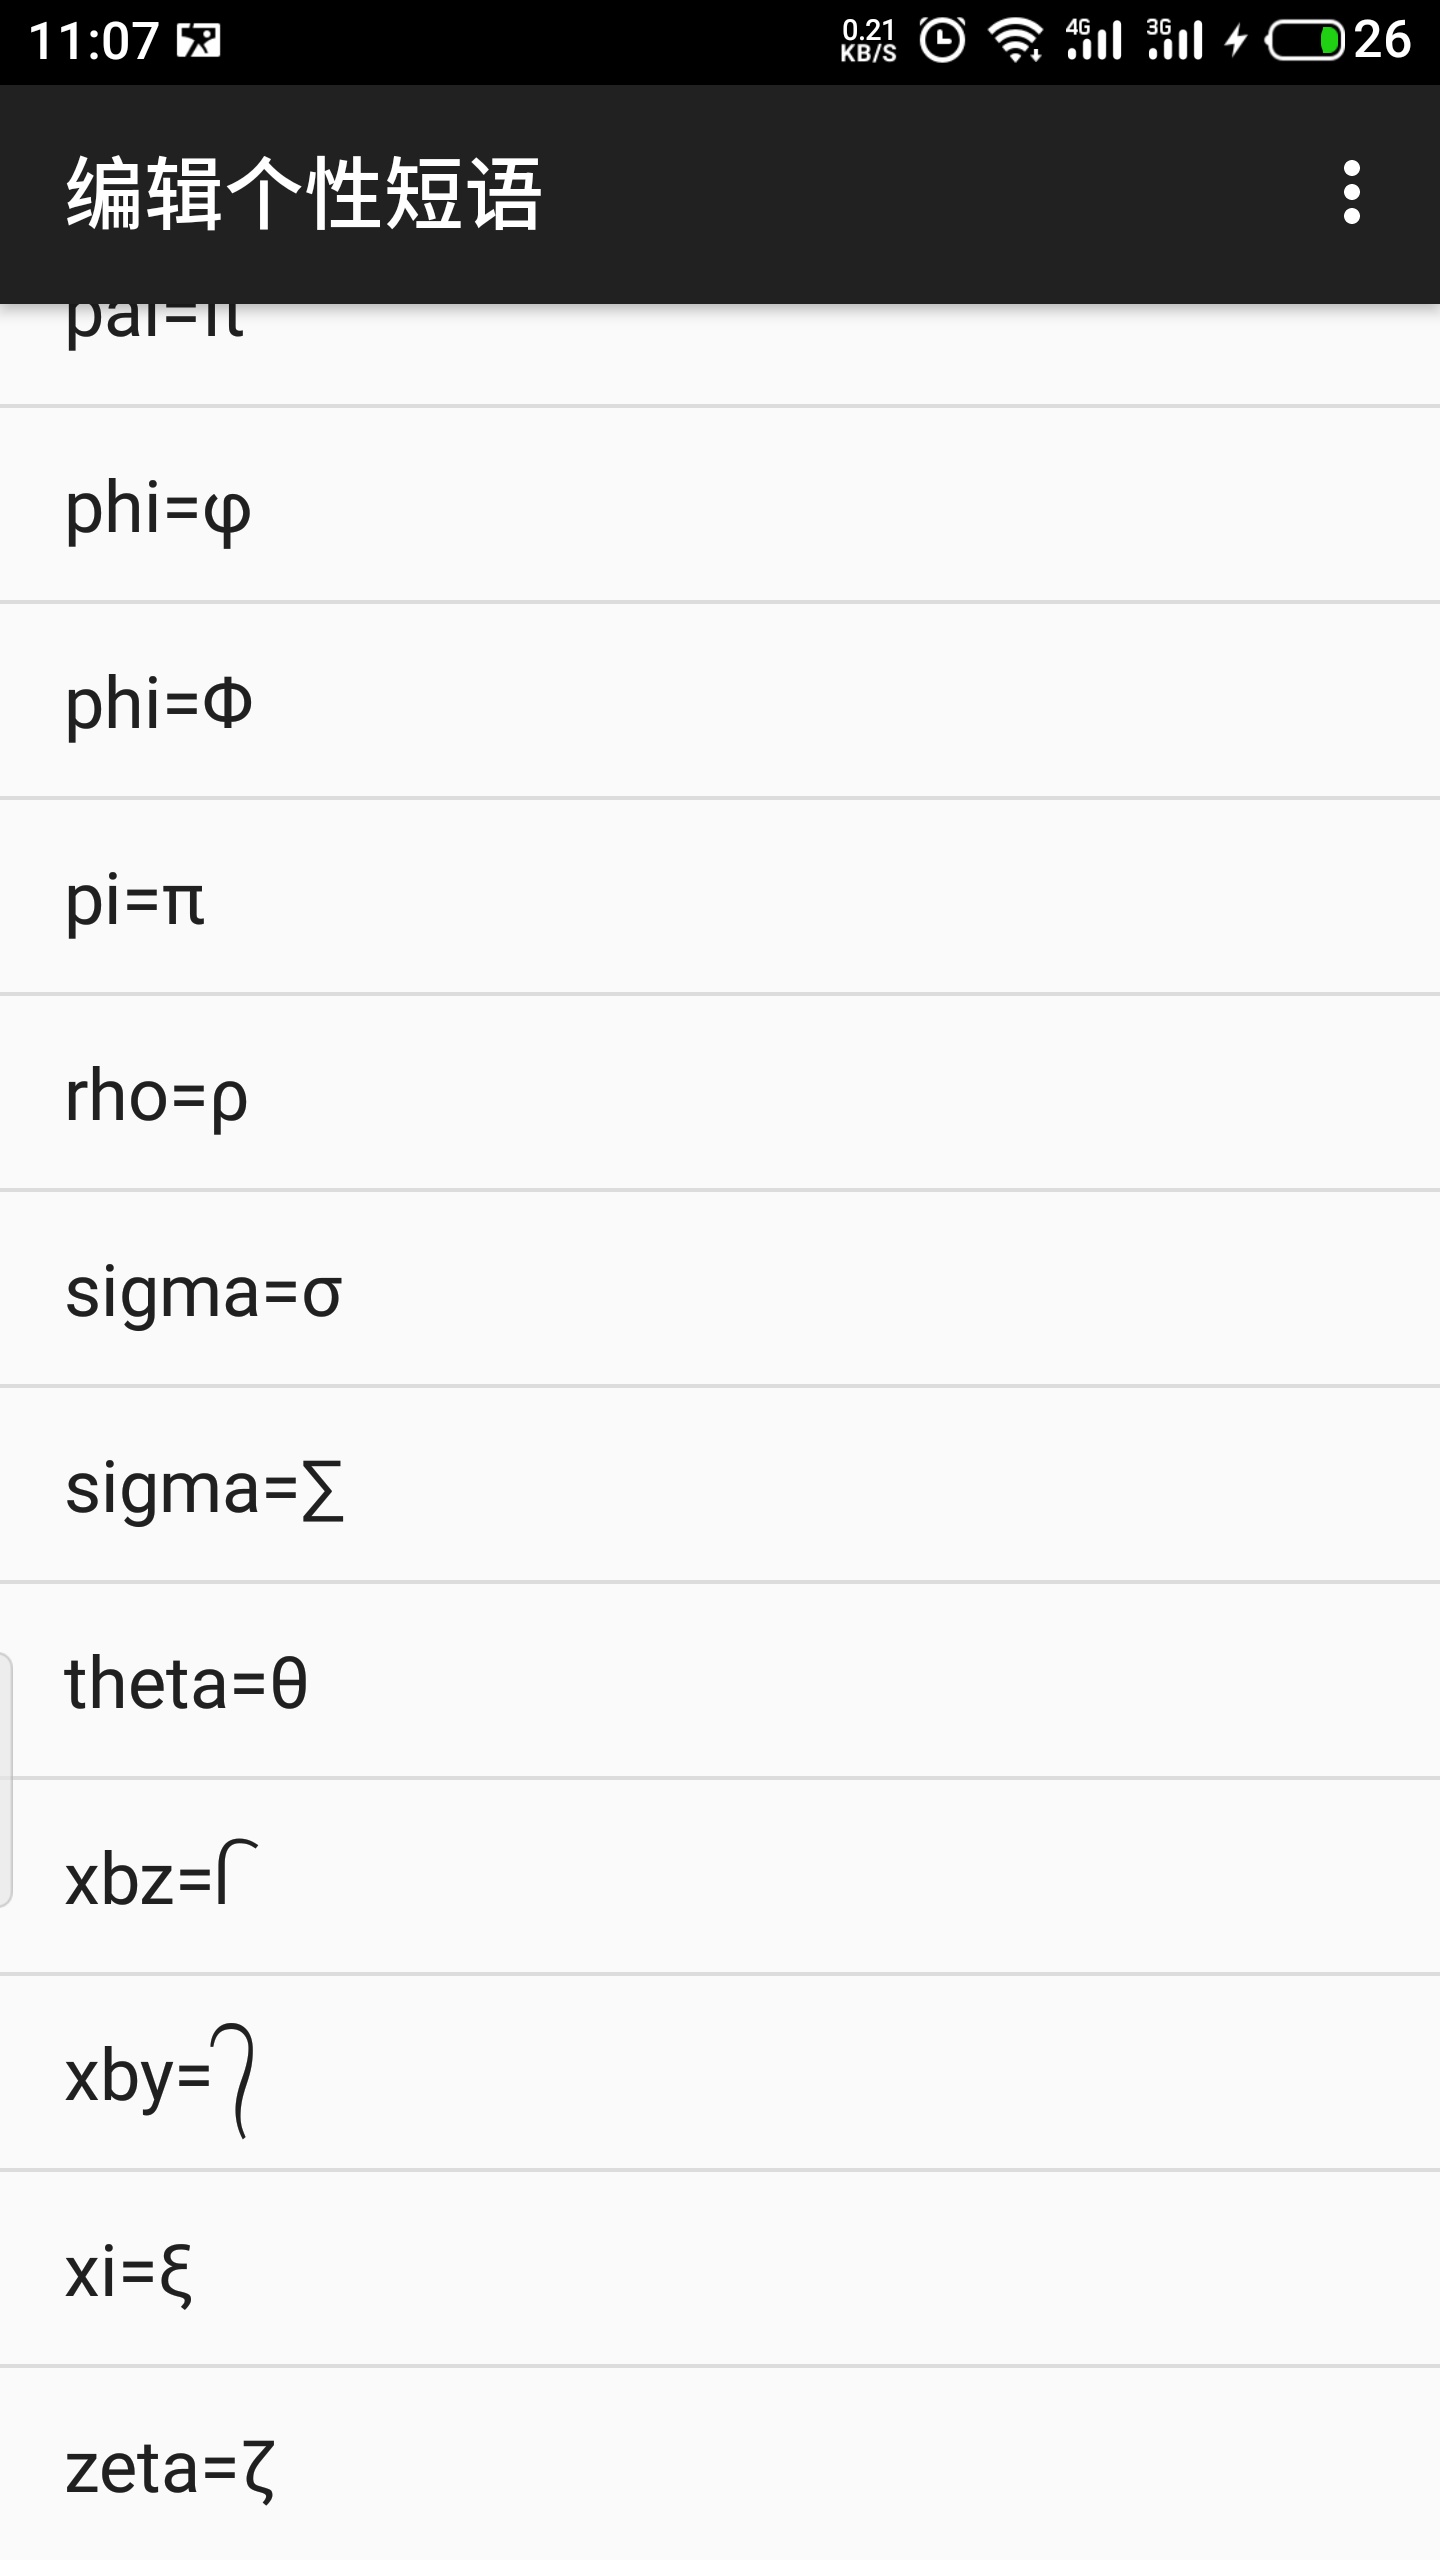Open the xi=ξ phrase entry
Viewport: 1440px width, 2560px height.
click(x=720, y=2269)
